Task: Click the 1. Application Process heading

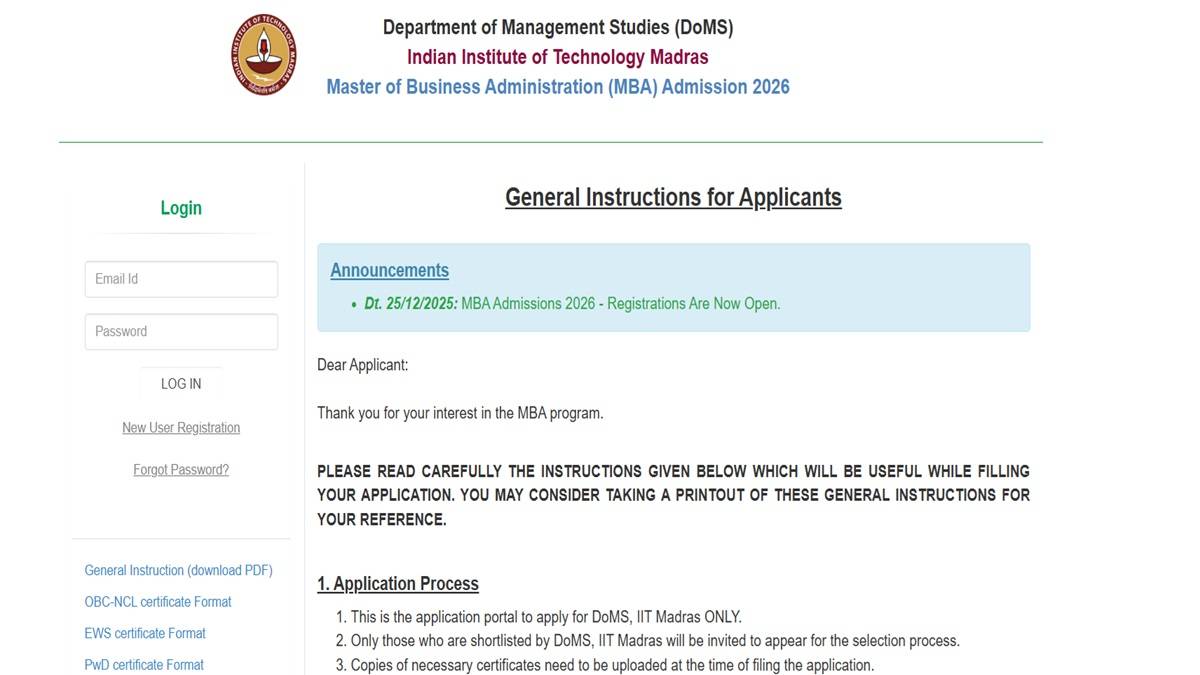Action: 398,584
